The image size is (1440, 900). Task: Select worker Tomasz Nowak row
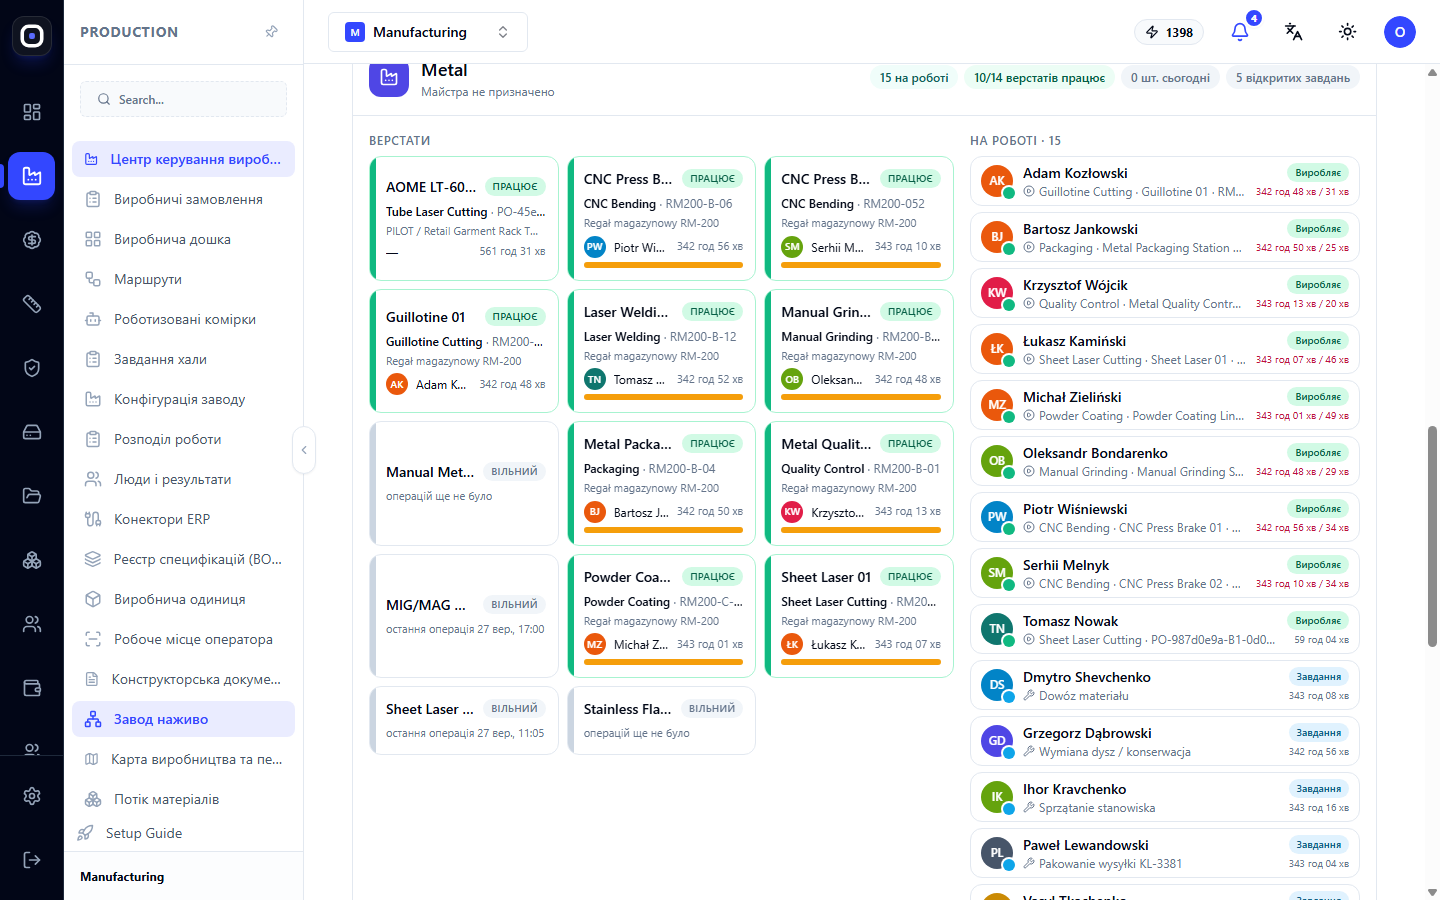click(1165, 630)
